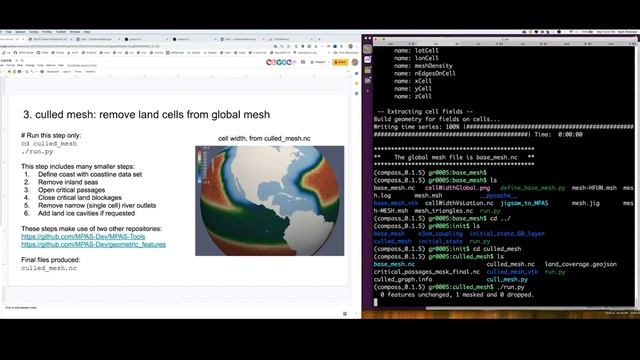
Task: Click the terminal cursor on the empty prompt
Action: [x=376, y=302]
